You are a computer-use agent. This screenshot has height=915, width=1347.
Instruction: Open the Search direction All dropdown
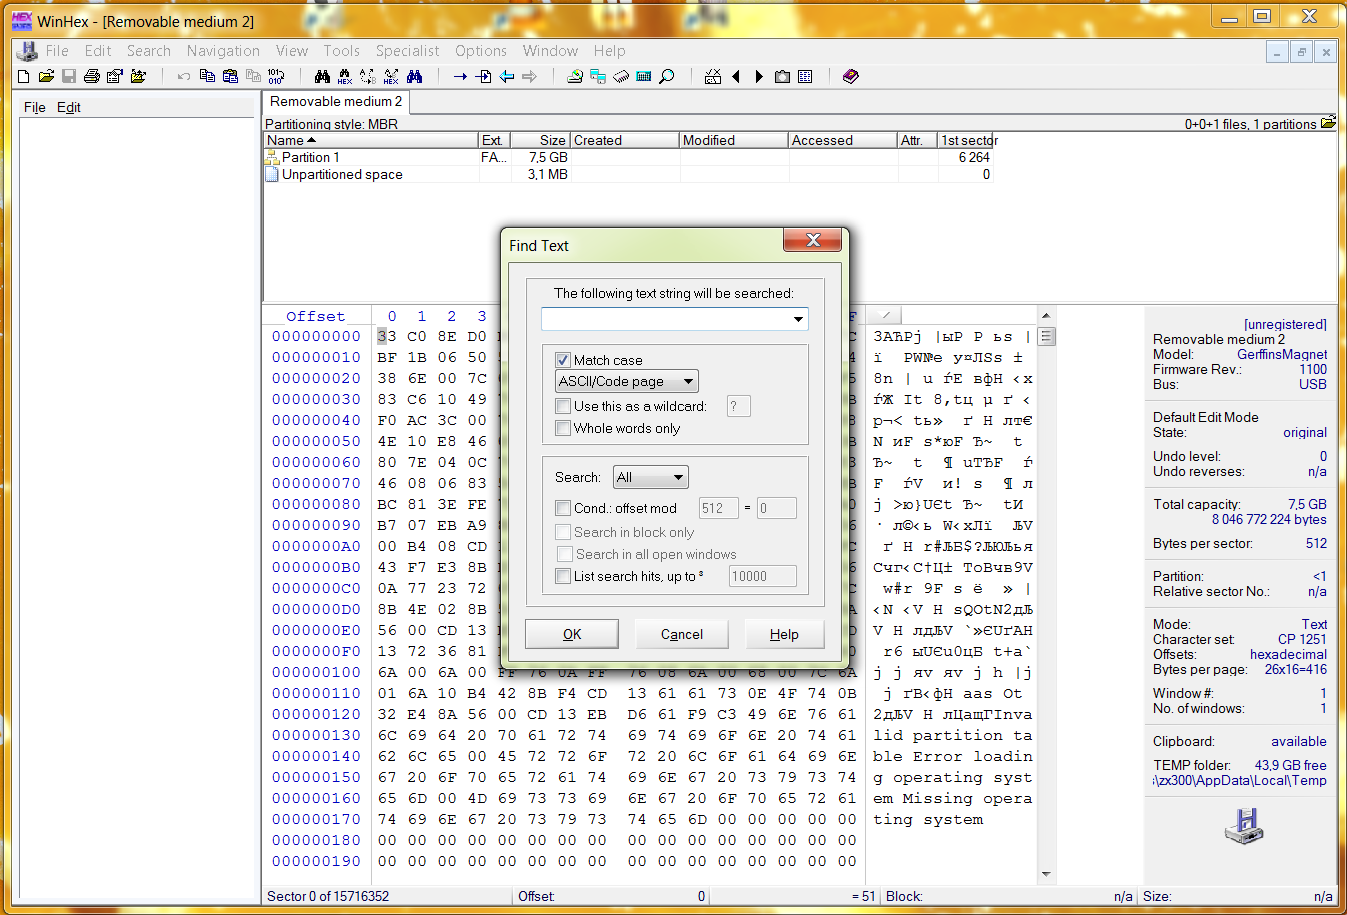pyautogui.click(x=651, y=477)
